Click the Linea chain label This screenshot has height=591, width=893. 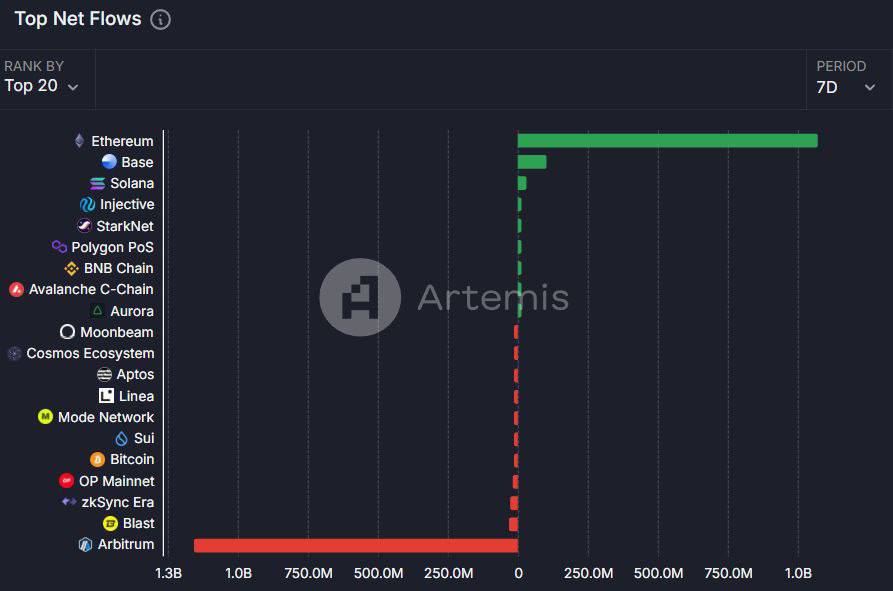(136, 396)
